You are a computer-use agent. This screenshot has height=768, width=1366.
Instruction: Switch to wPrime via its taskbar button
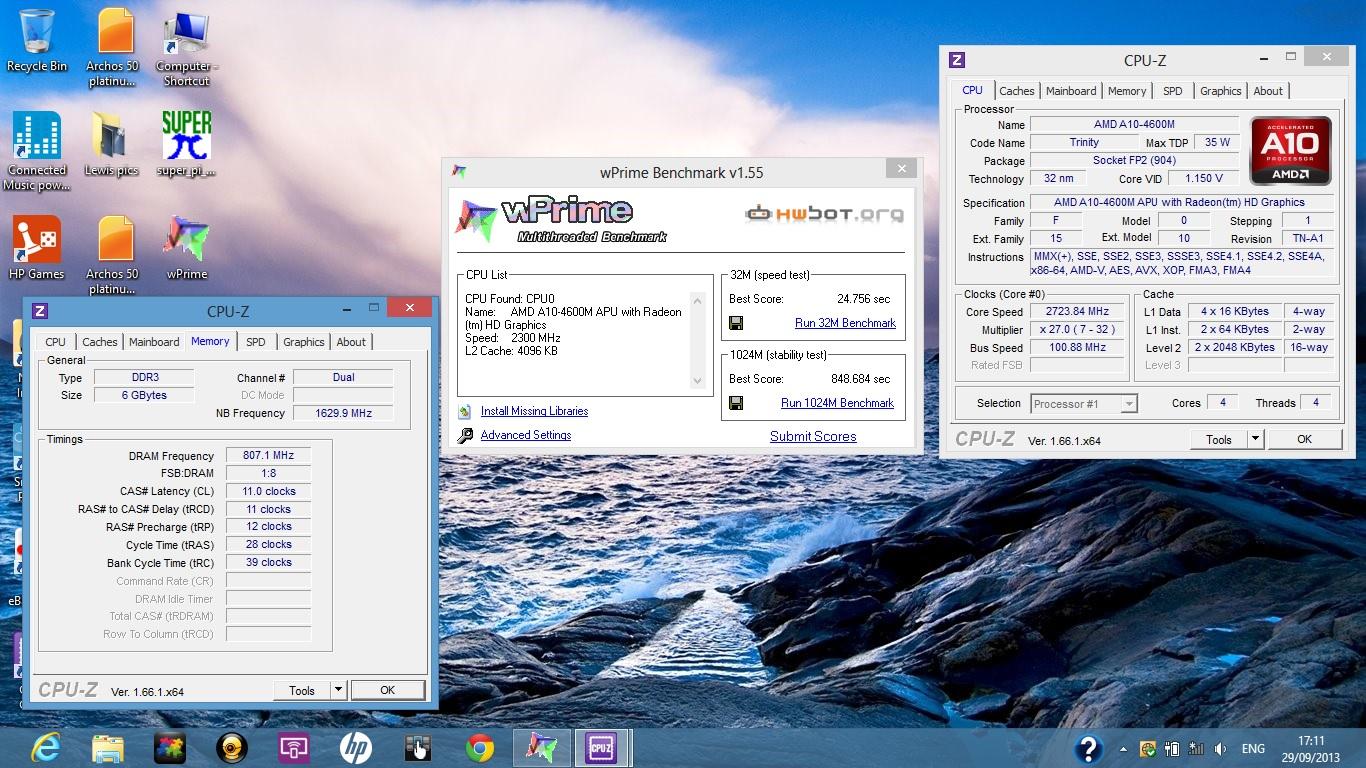coord(542,748)
